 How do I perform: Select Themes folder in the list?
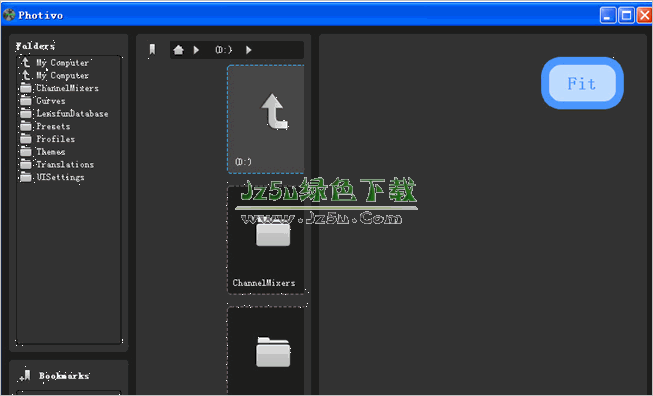51,152
